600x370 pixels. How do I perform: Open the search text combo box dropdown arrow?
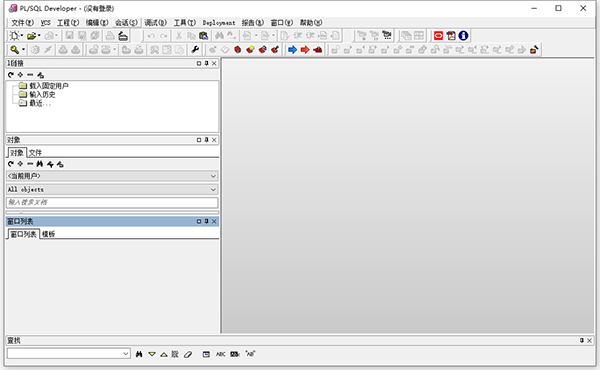pyautogui.click(x=126, y=354)
